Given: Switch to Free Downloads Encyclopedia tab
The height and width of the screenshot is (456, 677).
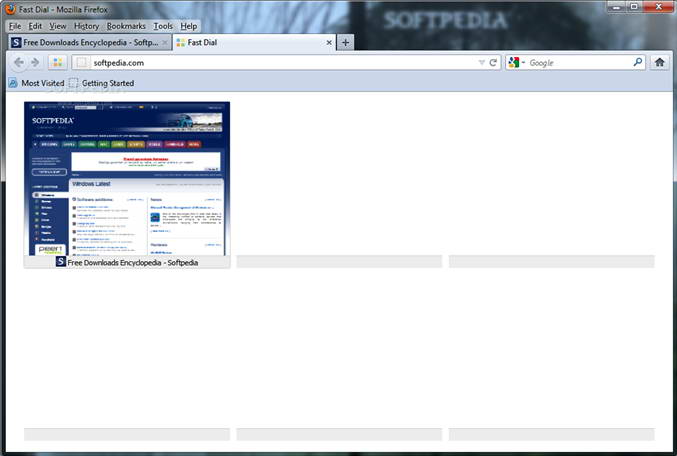Looking at the screenshot, I should [90, 42].
